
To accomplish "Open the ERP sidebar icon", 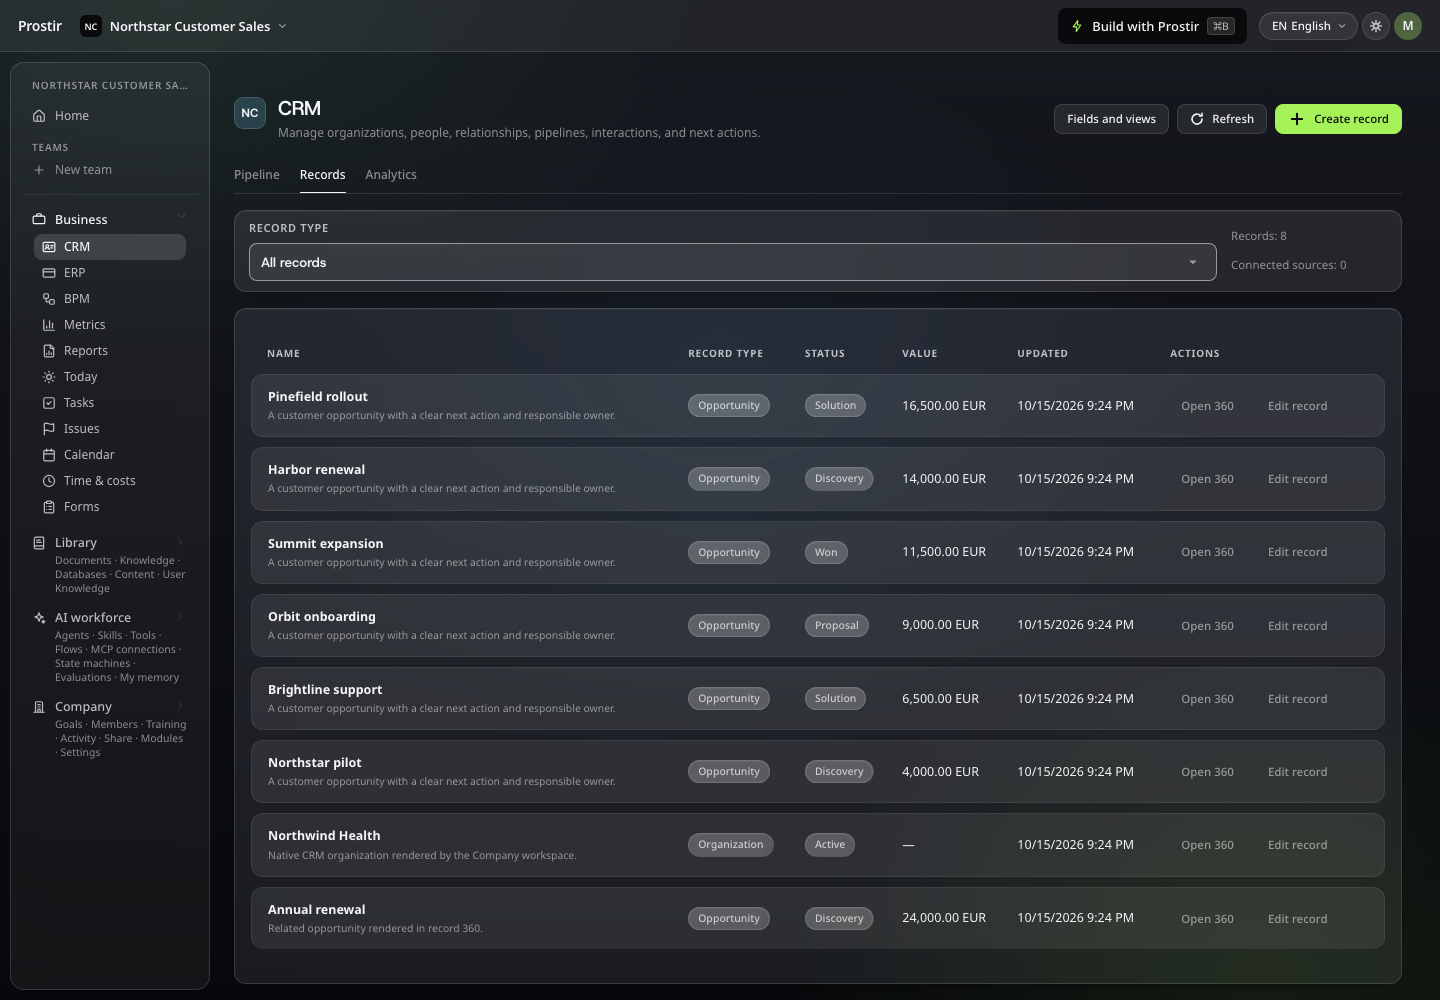I will (x=49, y=273).
